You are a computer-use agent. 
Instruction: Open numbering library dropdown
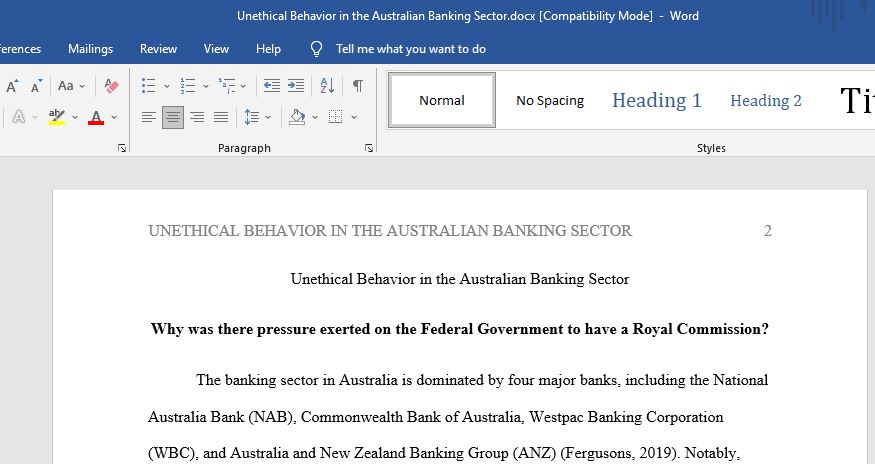pyautogui.click(x=205, y=86)
